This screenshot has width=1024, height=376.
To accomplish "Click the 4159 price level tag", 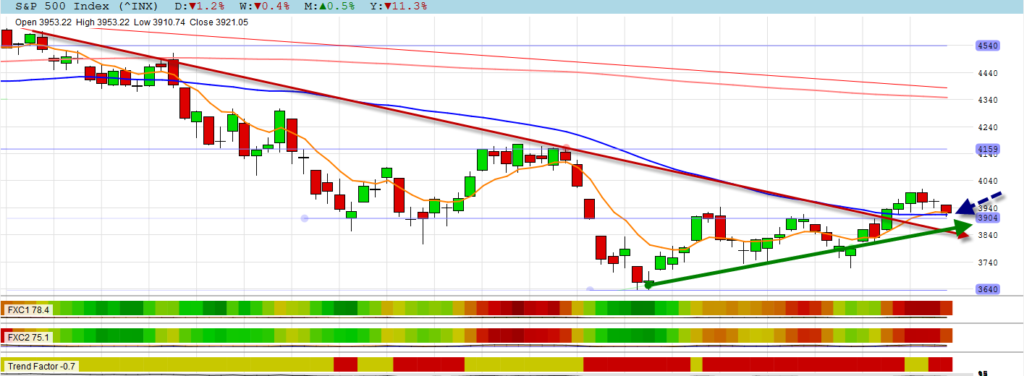I will tap(987, 149).
